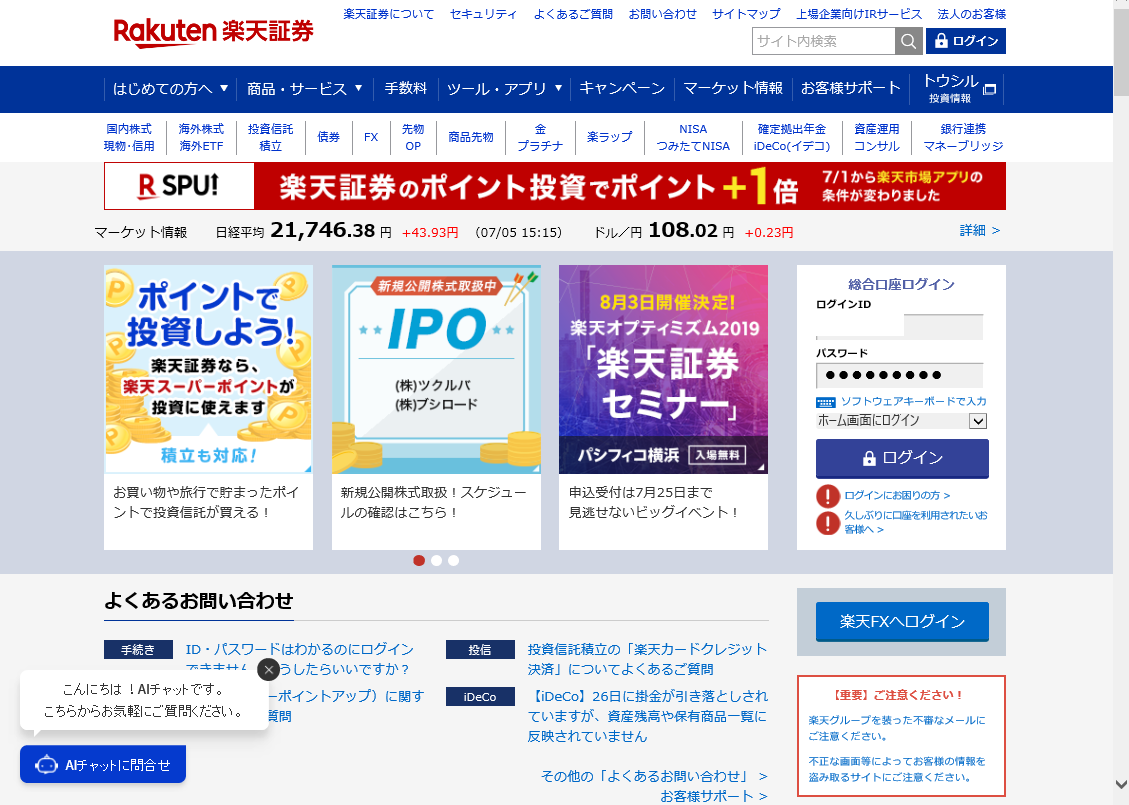Open サイトマップ header link
This screenshot has height=805, width=1129.
(x=746, y=14)
